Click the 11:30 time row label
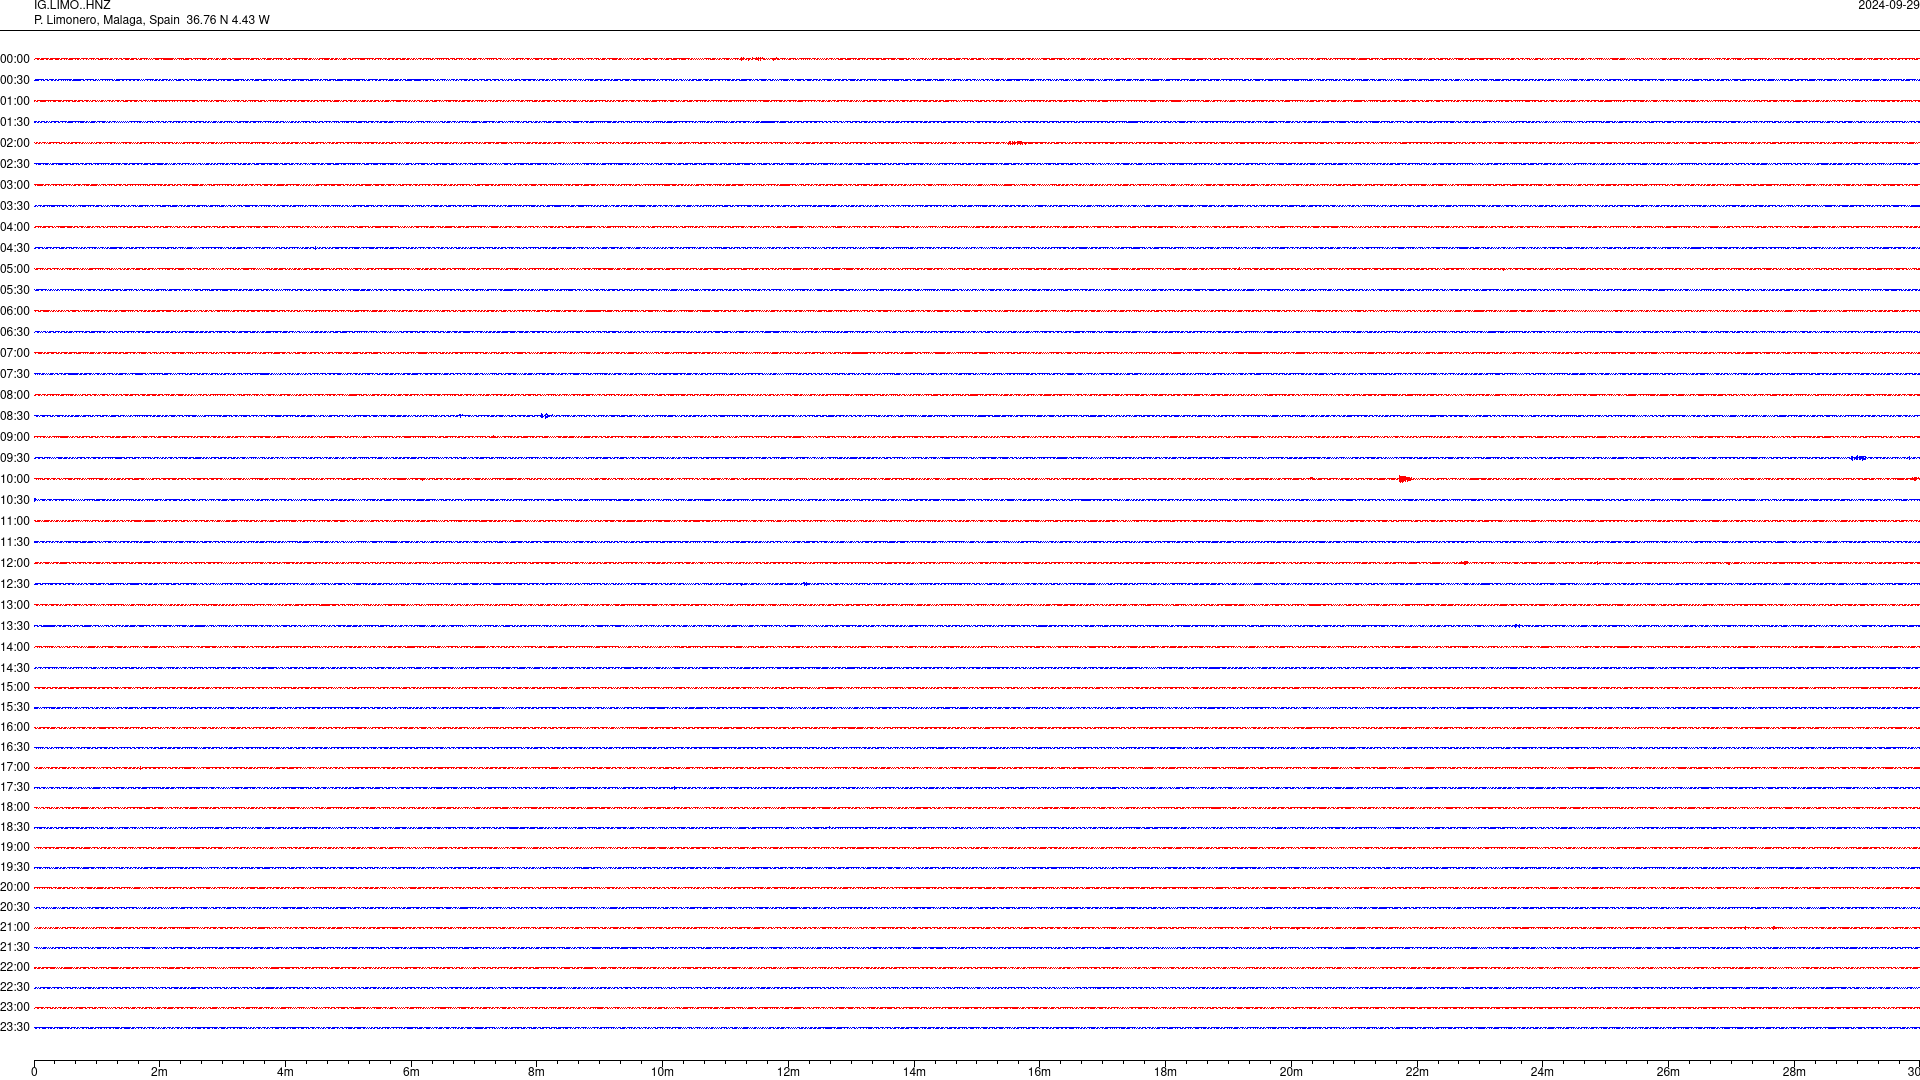The image size is (1920, 1080). pos(15,542)
